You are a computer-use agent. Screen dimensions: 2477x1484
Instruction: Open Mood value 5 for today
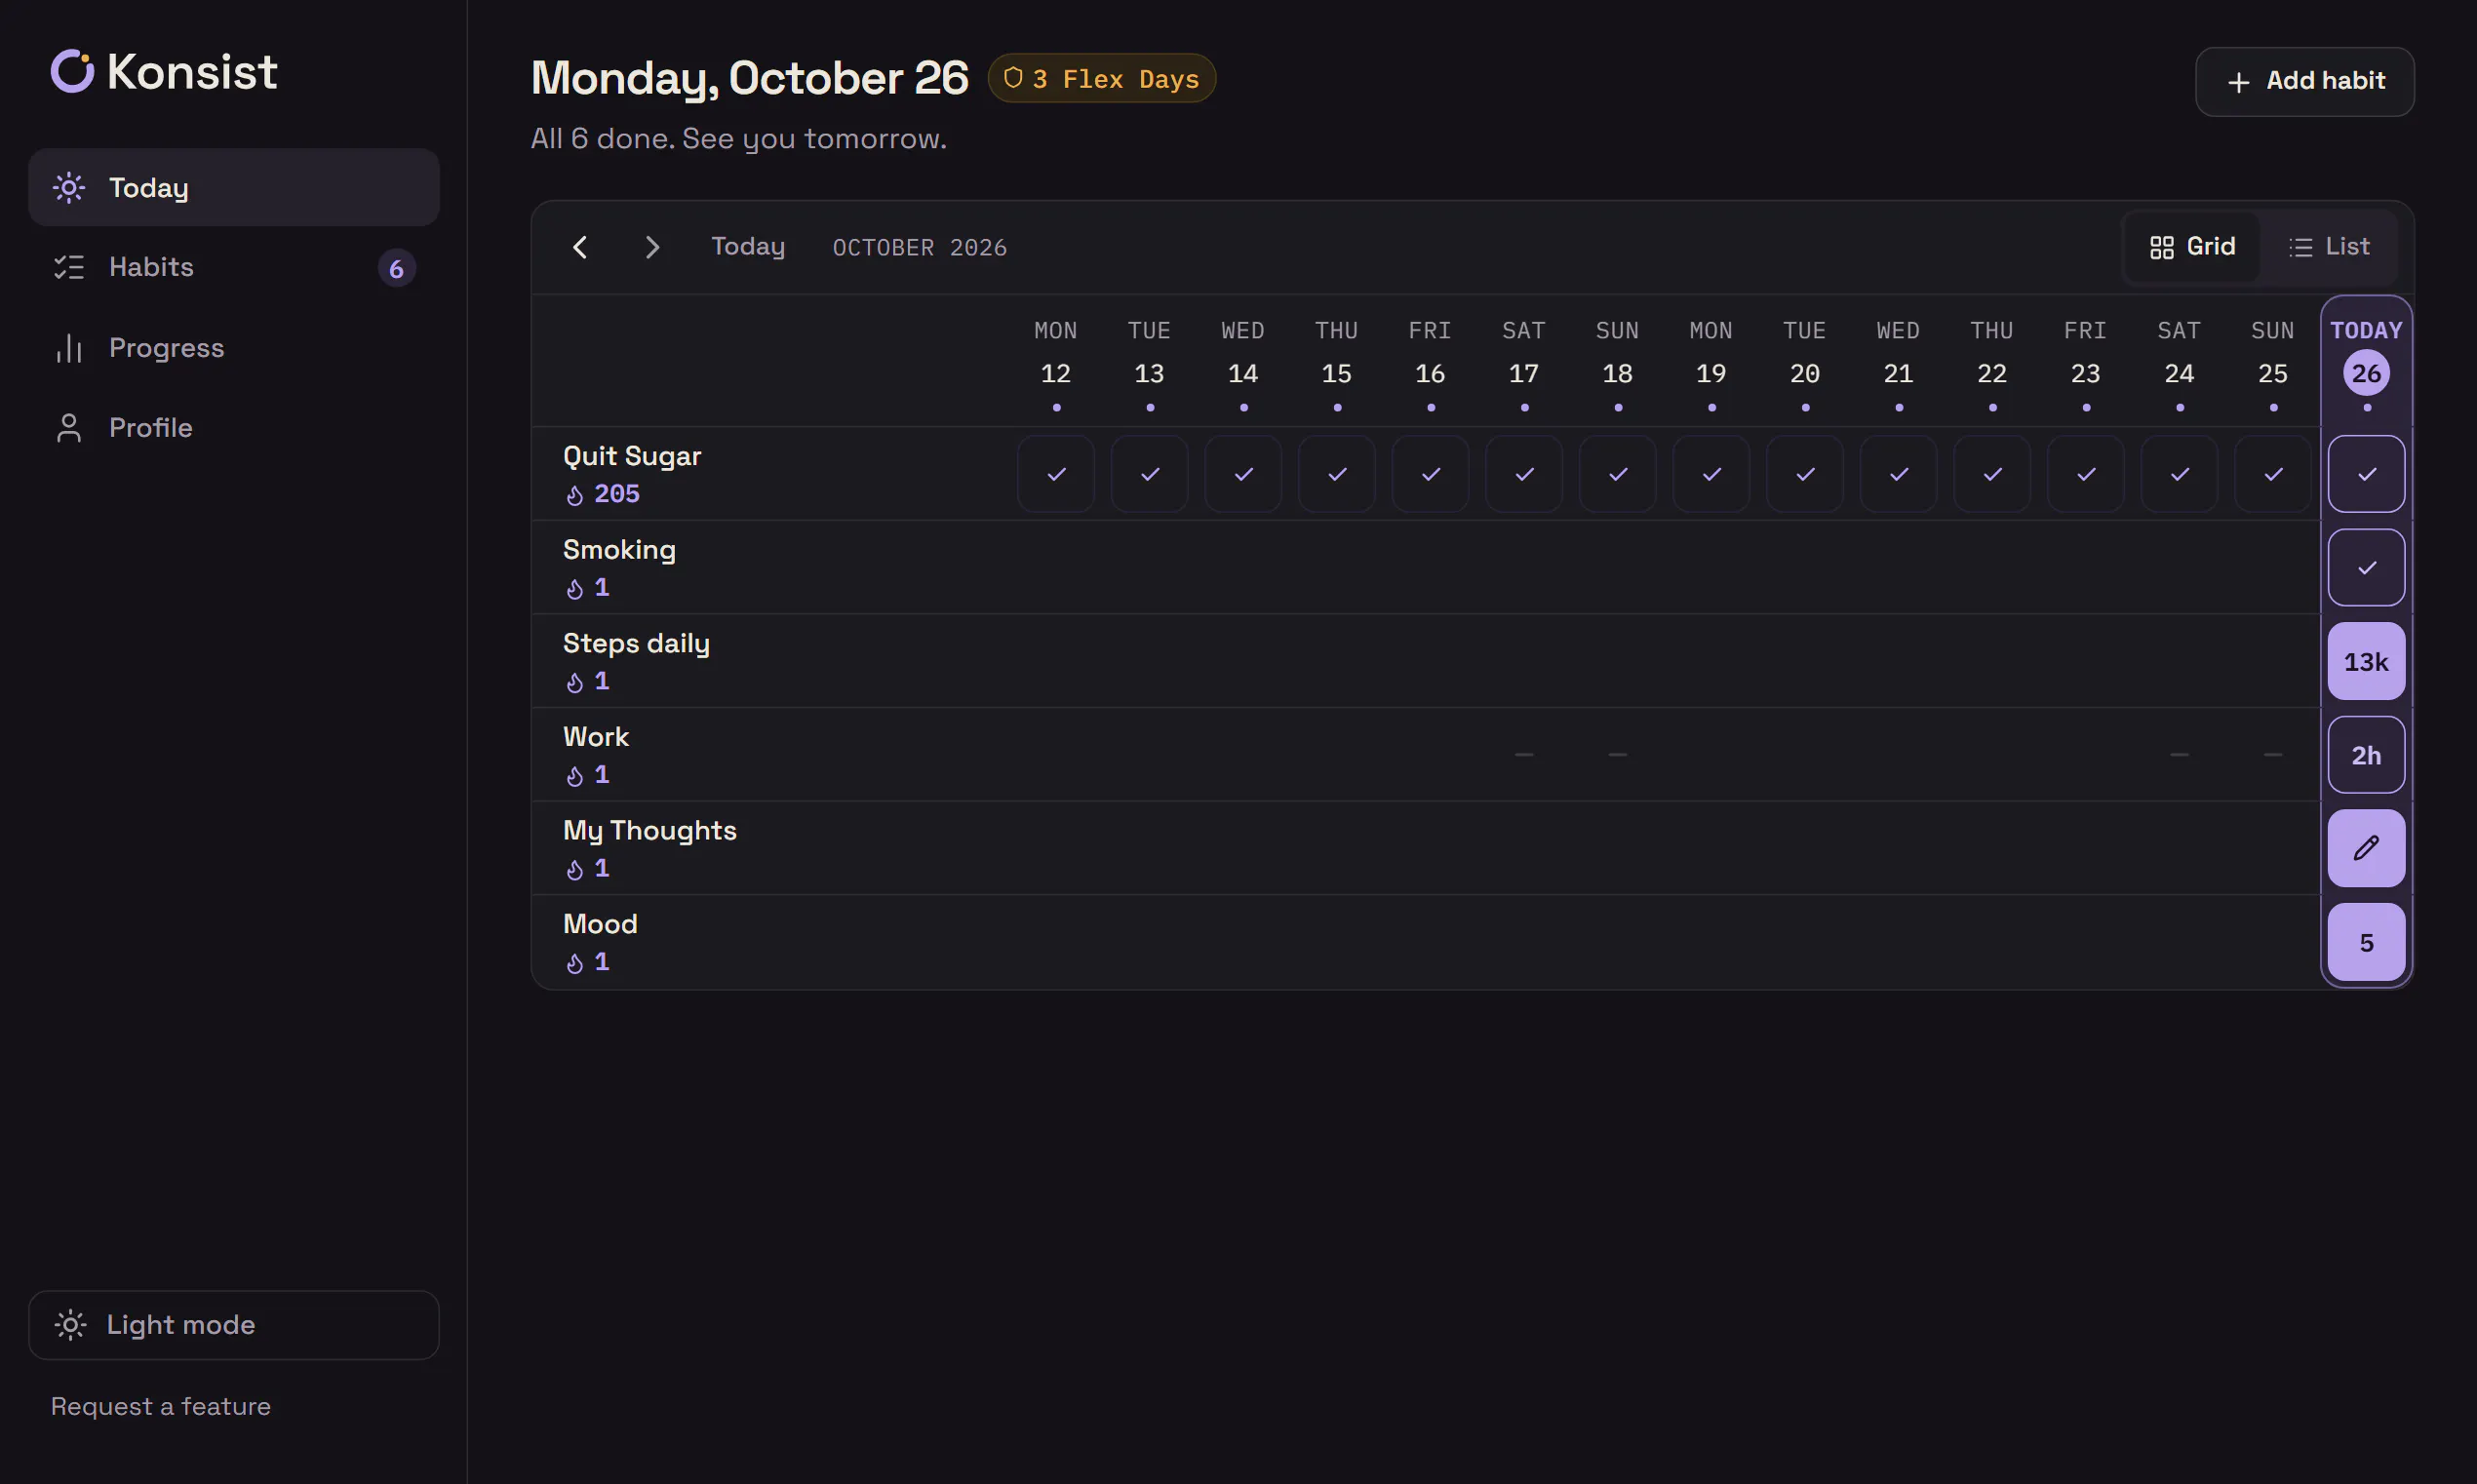click(x=2366, y=942)
